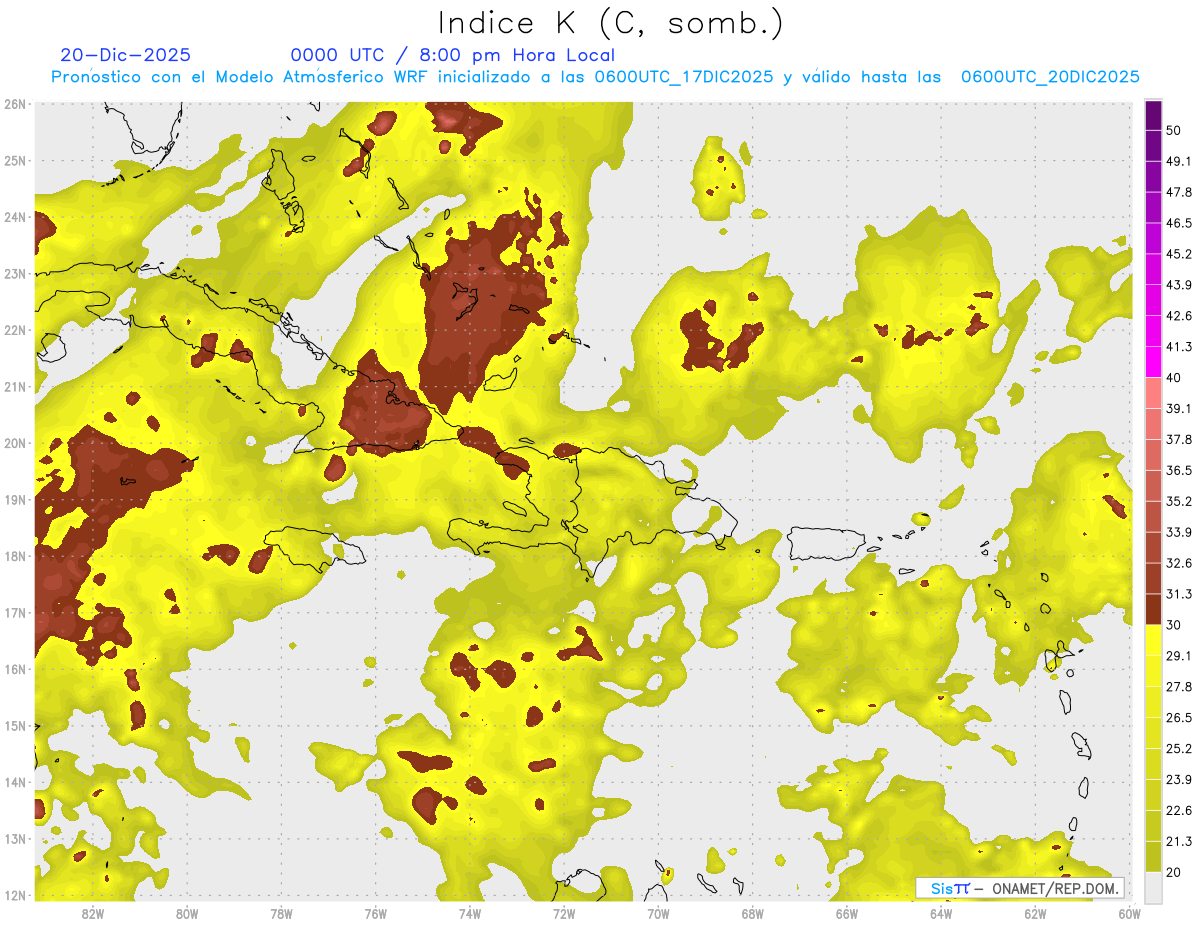Click the "49.1" color scale label
The width and height of the screenshot is (1200, 927).
click(1179, 161)
